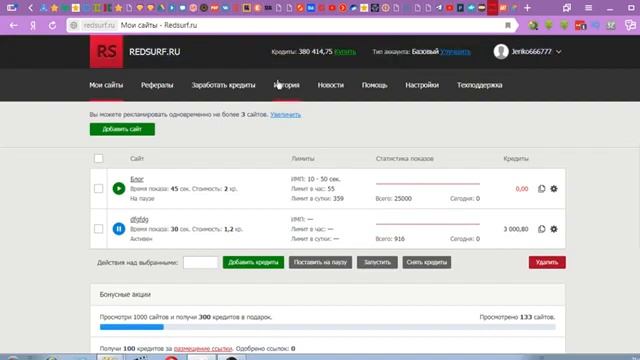The image size is (640, 360).
Task: Click the user avatar icon
Action: [501, 52]
